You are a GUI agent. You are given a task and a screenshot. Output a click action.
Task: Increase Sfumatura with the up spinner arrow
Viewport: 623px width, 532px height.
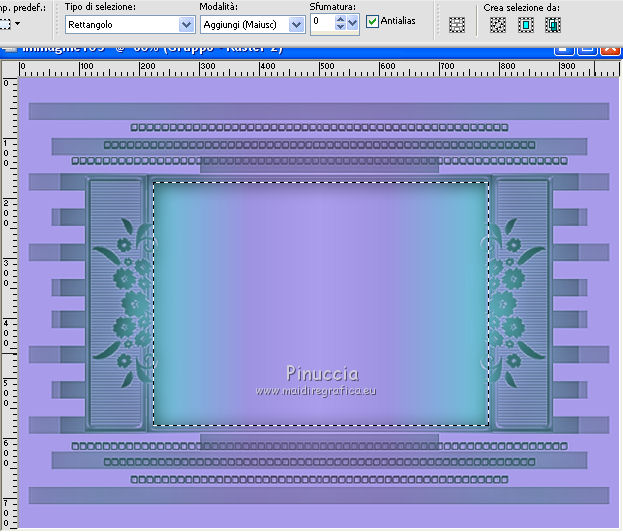click(x=340, y=19)
